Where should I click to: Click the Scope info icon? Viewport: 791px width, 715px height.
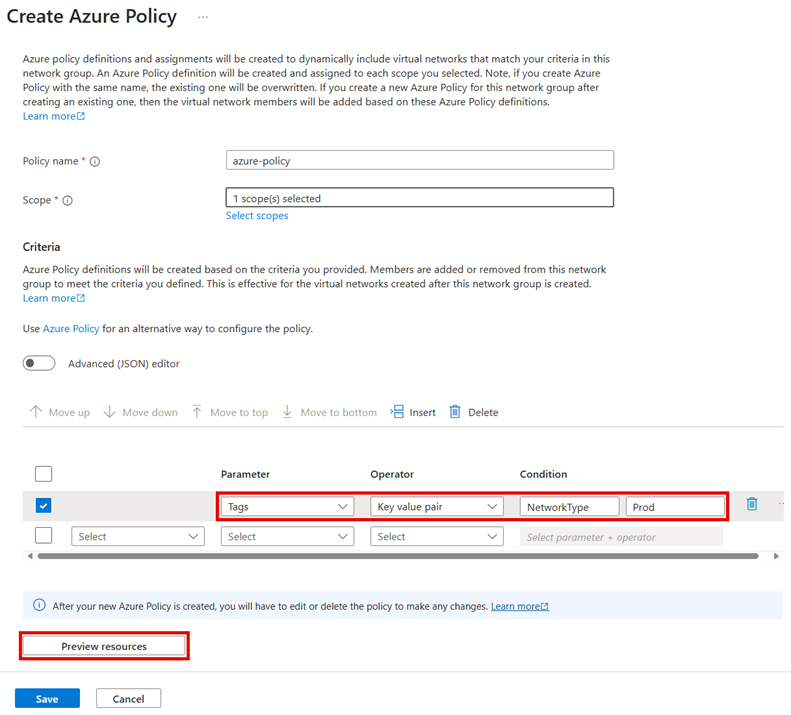[68, 200]
